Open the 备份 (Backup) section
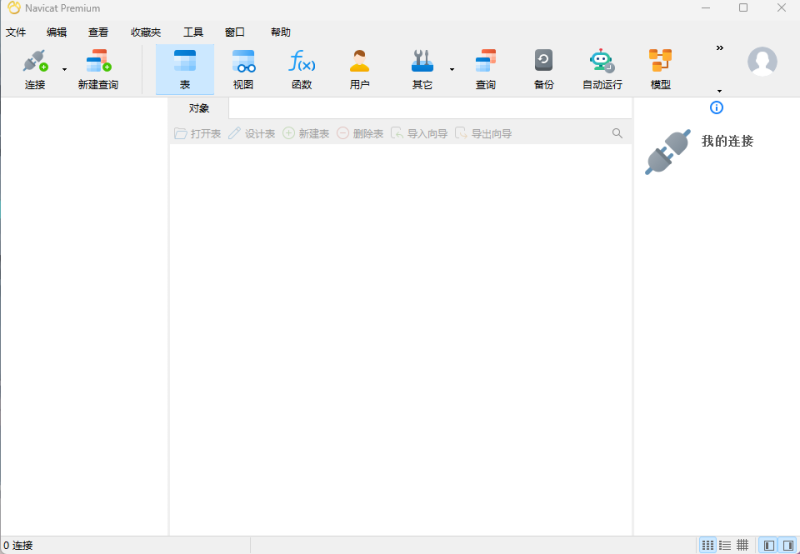This screenshot has height=554, width=800. tap(543, 68)
